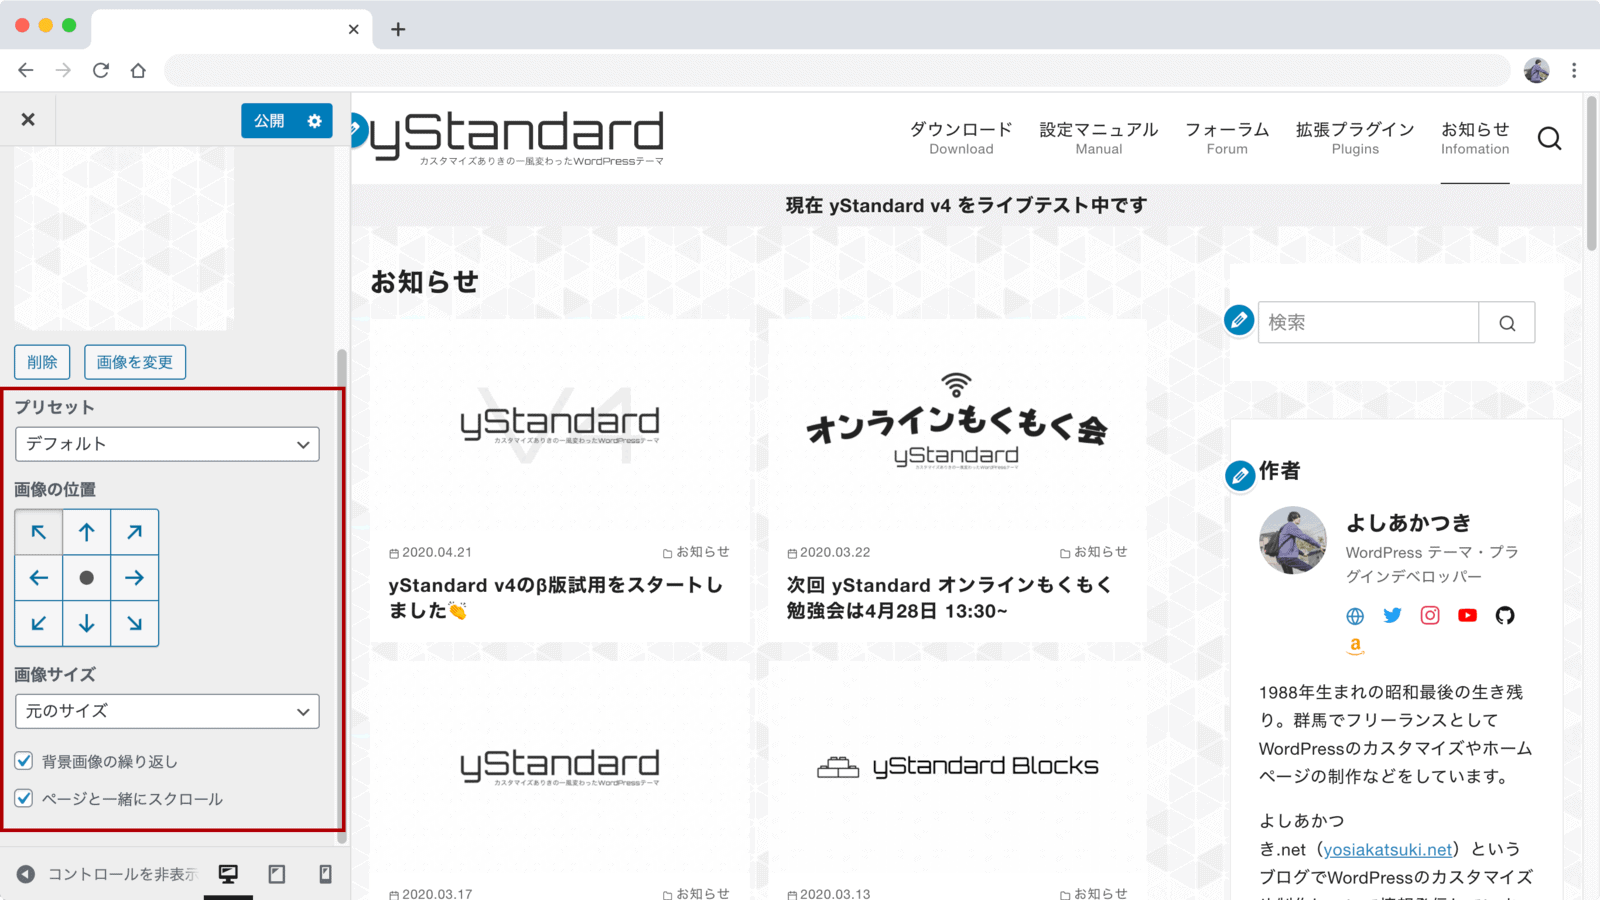The height and width of the screenshot is (900, 1600).
Task: Click the オンラインもくもく会 post thumbnail
Action: (x=956, y=425)
